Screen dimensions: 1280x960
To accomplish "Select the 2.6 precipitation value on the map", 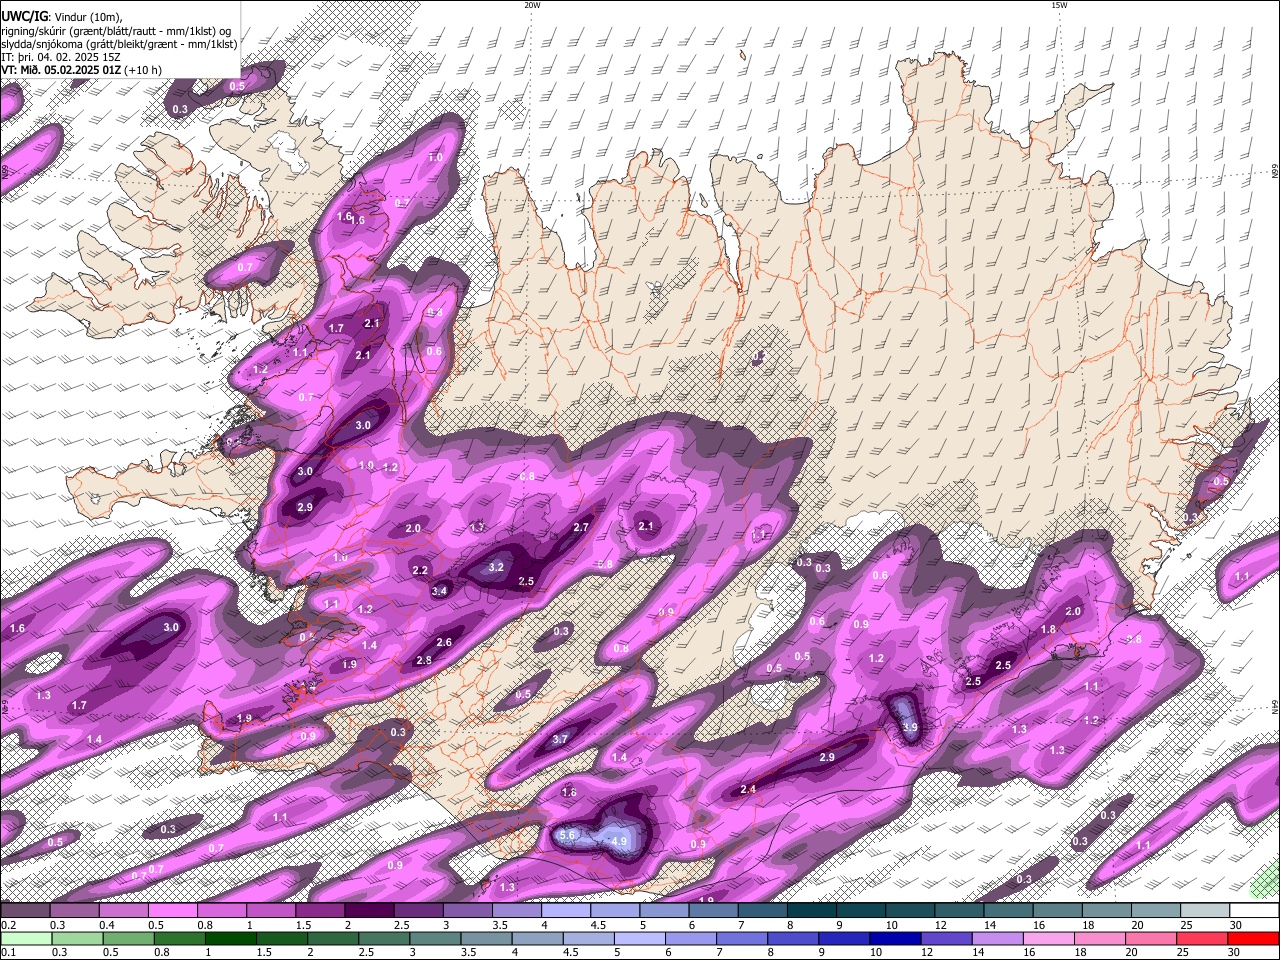I will (x=445, y=642).
